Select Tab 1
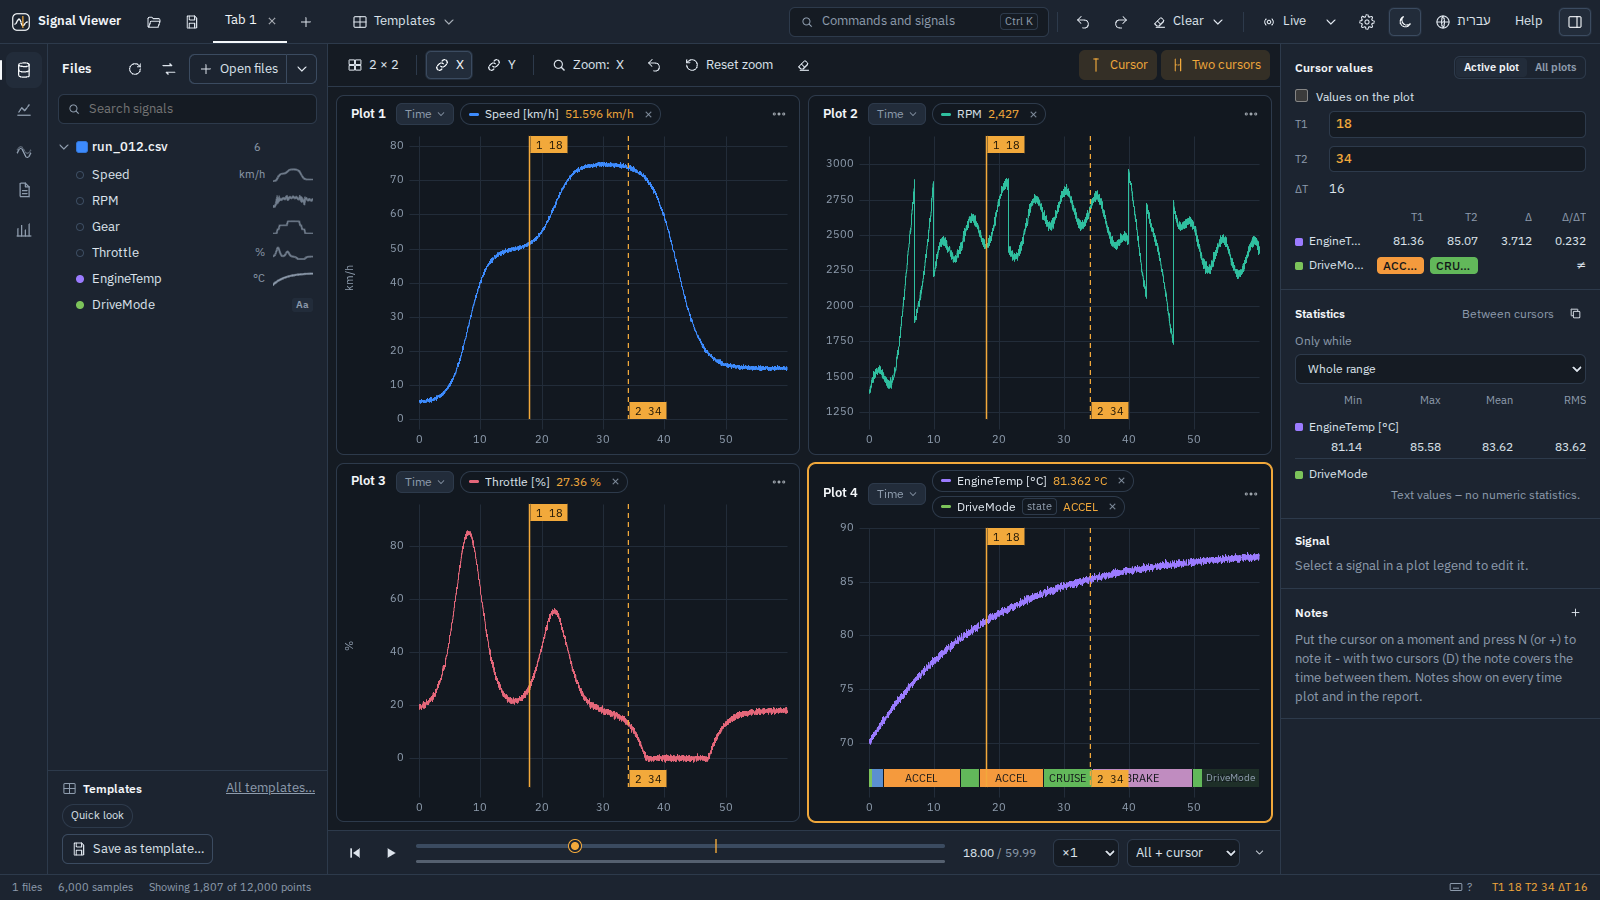This screenshot has width=1600, height=900. pyautogui.click(x=240, y=20)
